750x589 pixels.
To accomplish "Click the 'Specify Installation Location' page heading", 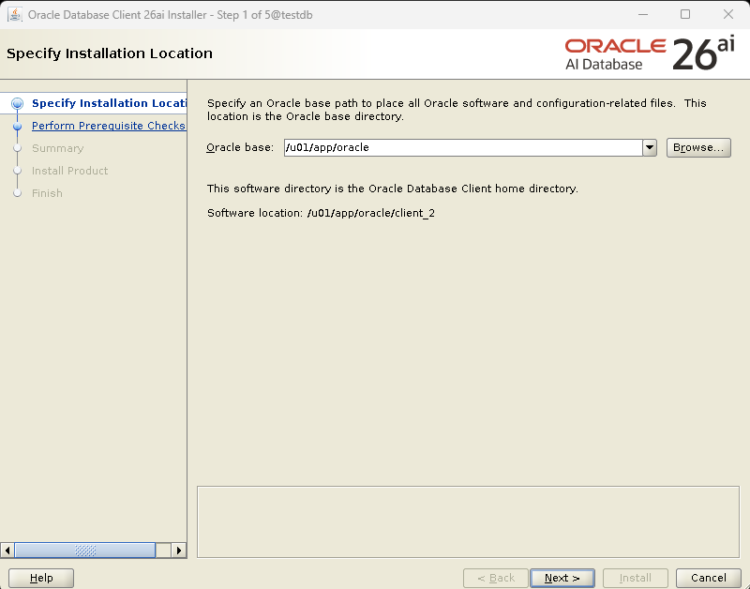I will point(110,53).
